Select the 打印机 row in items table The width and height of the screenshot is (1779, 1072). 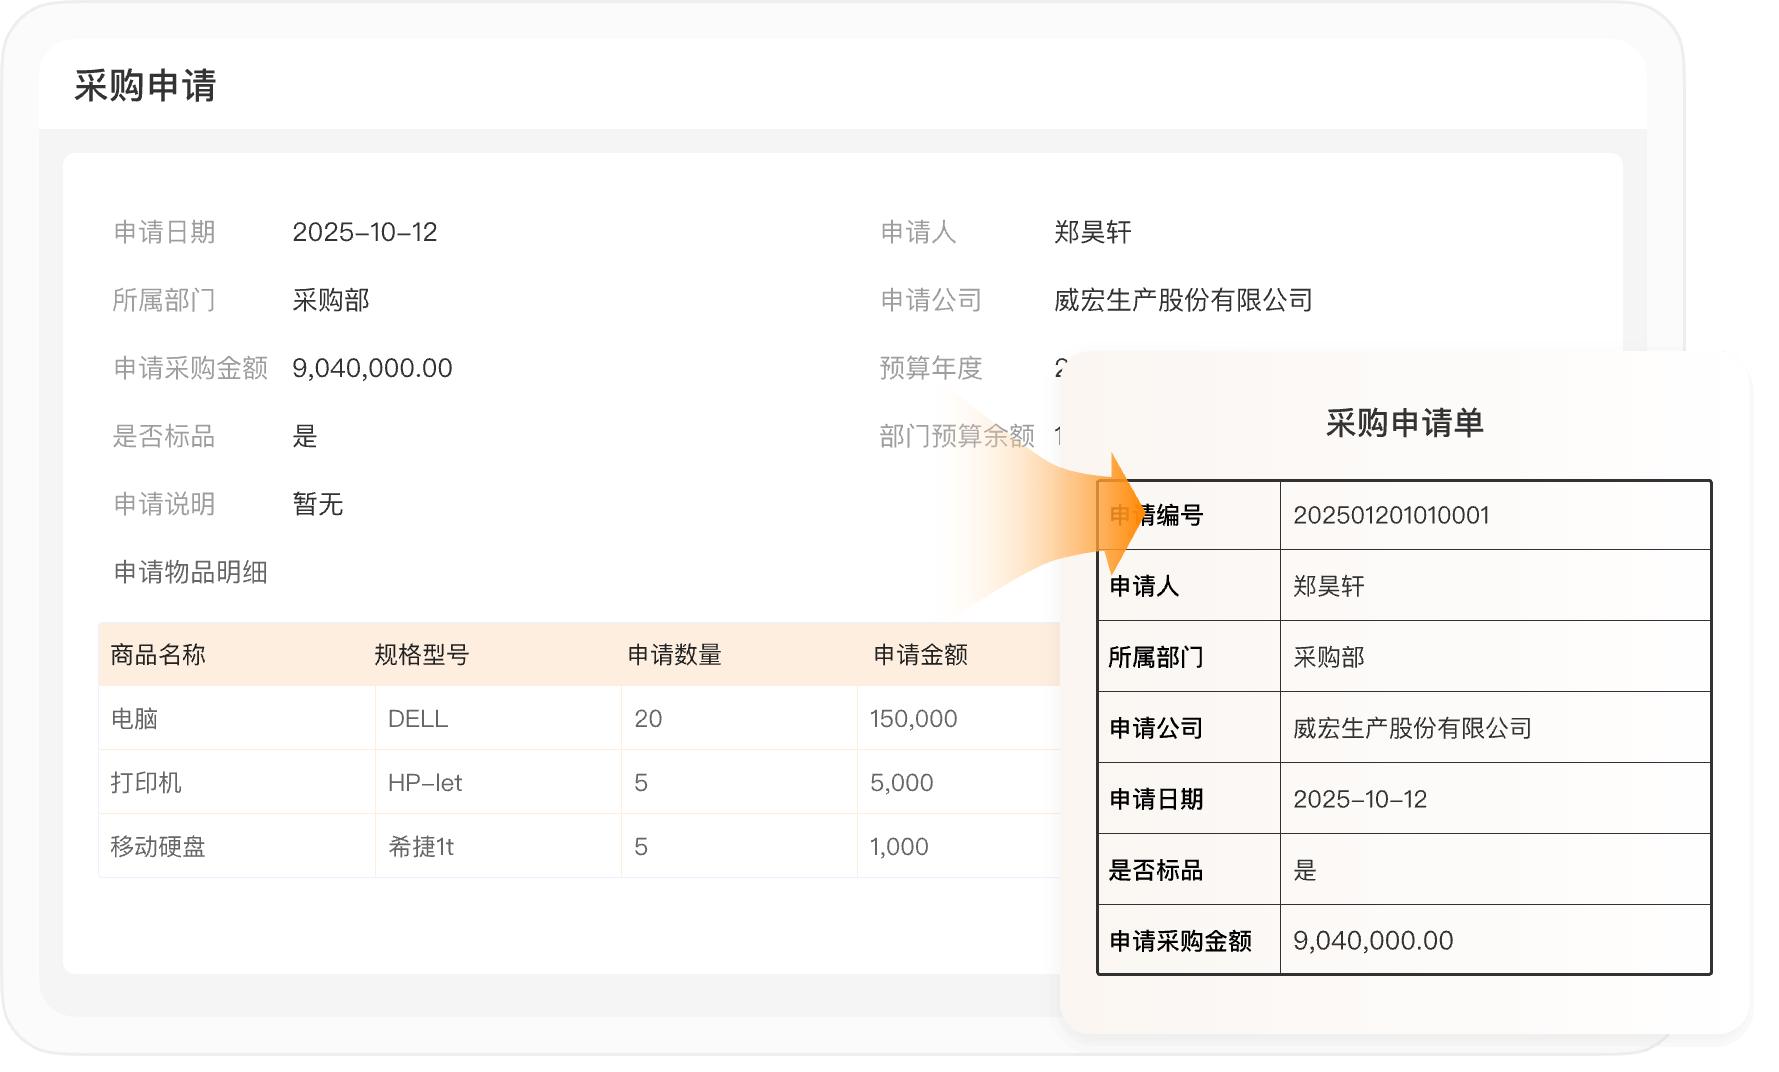[146, 783]
